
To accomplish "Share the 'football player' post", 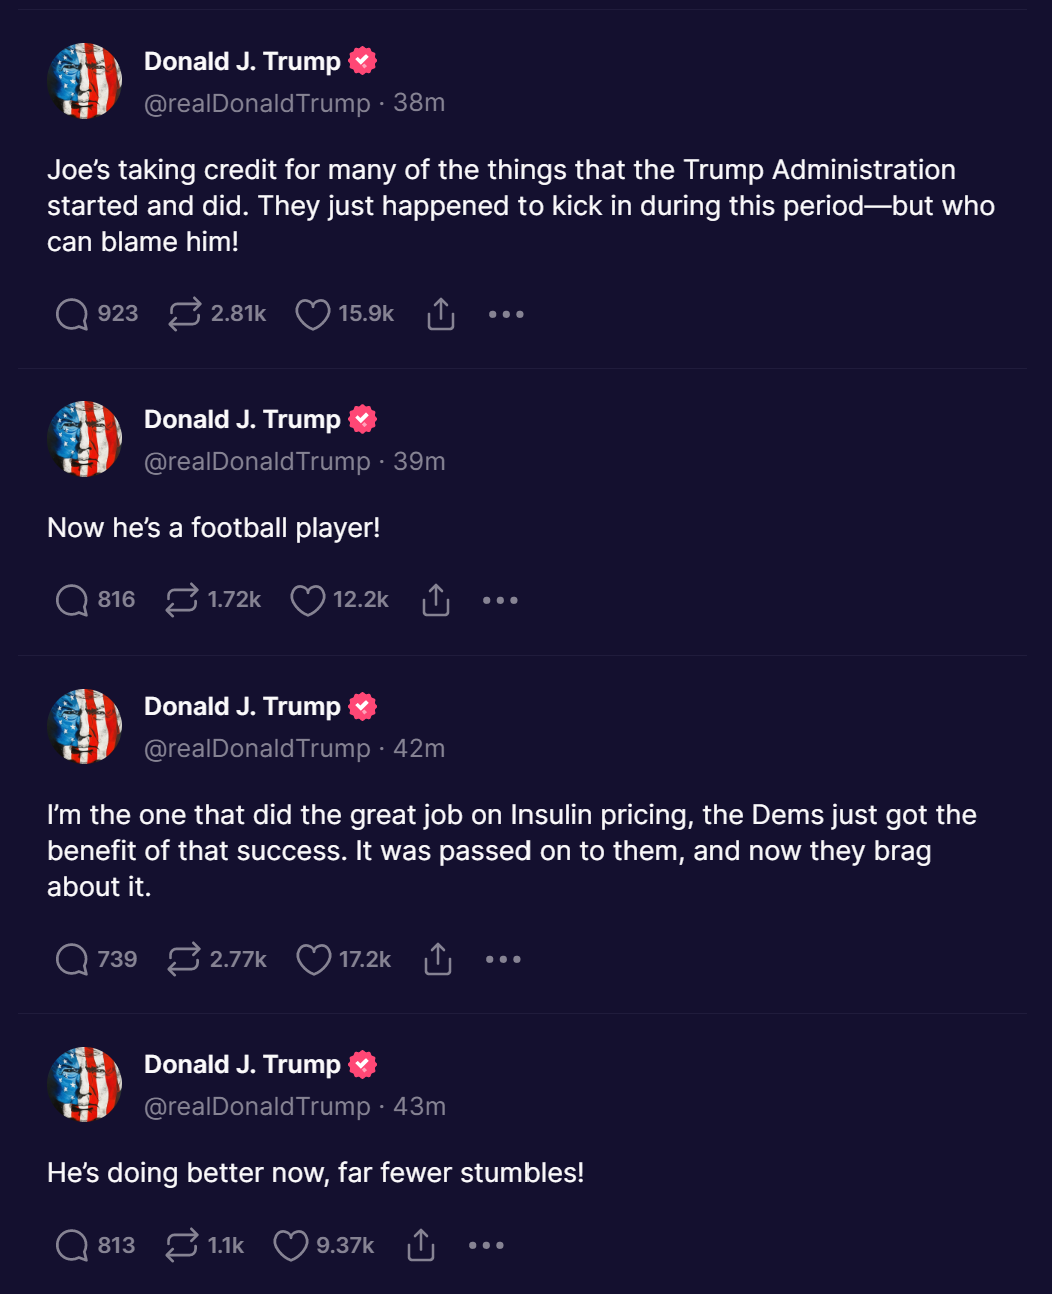I will click(x=436, y=600).
